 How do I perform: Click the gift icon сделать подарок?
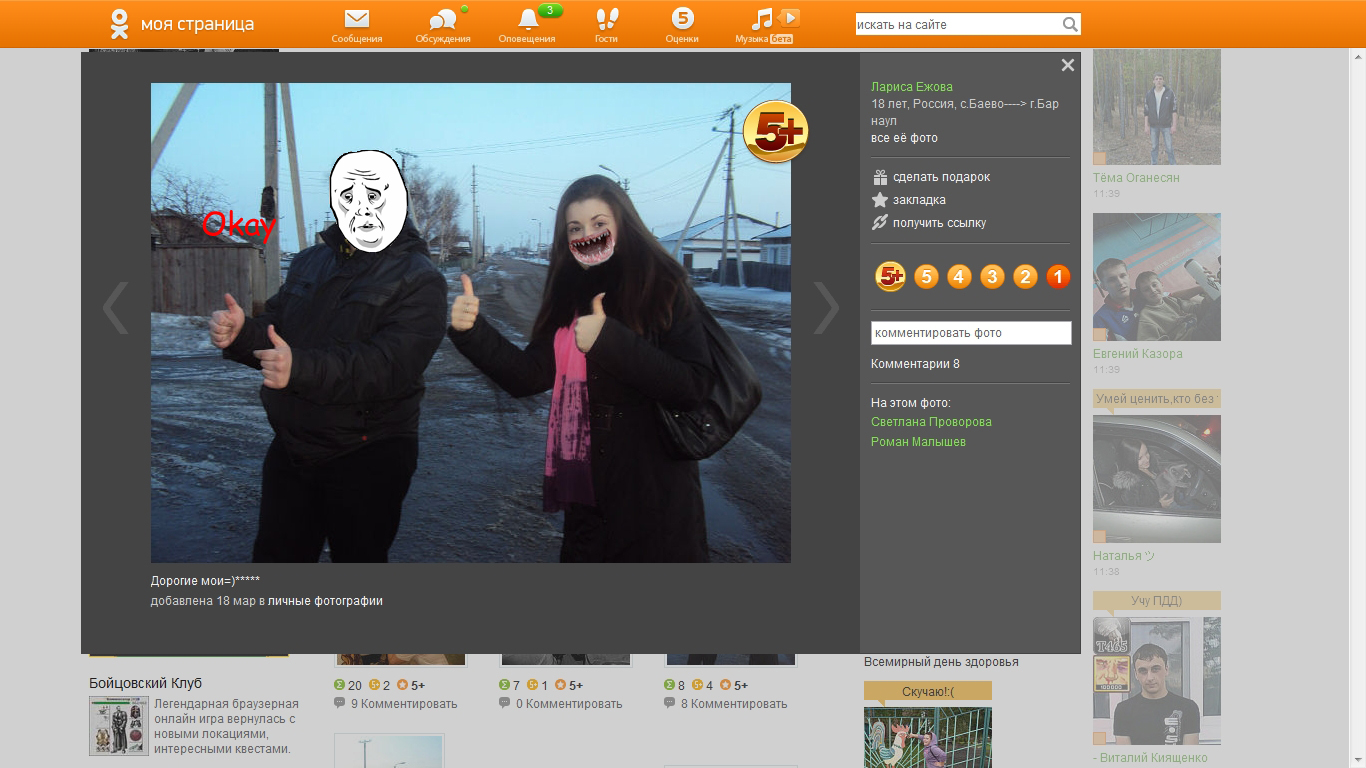click(880, 177)
